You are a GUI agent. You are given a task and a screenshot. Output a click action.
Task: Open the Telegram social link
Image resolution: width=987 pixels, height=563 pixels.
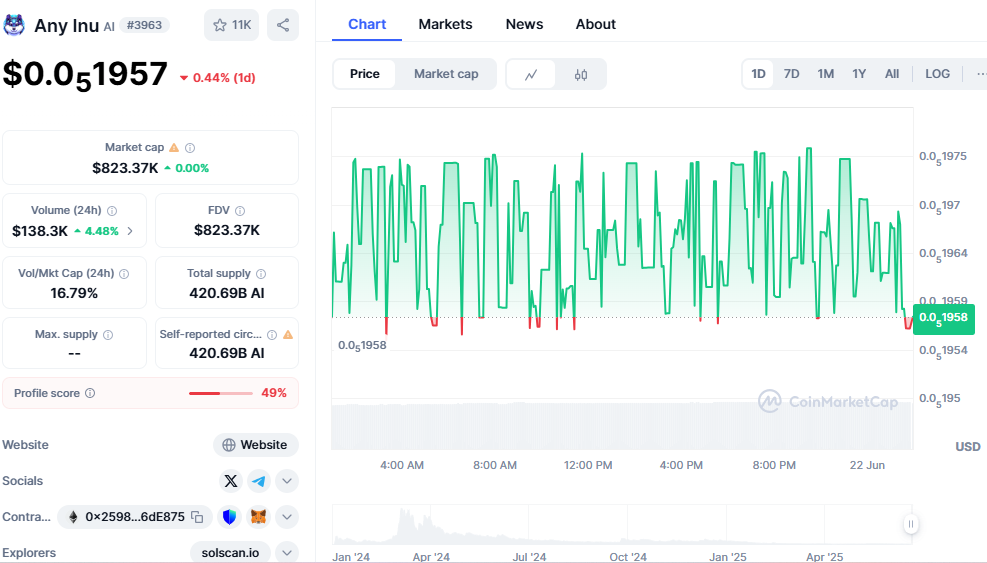pos(259,481)
